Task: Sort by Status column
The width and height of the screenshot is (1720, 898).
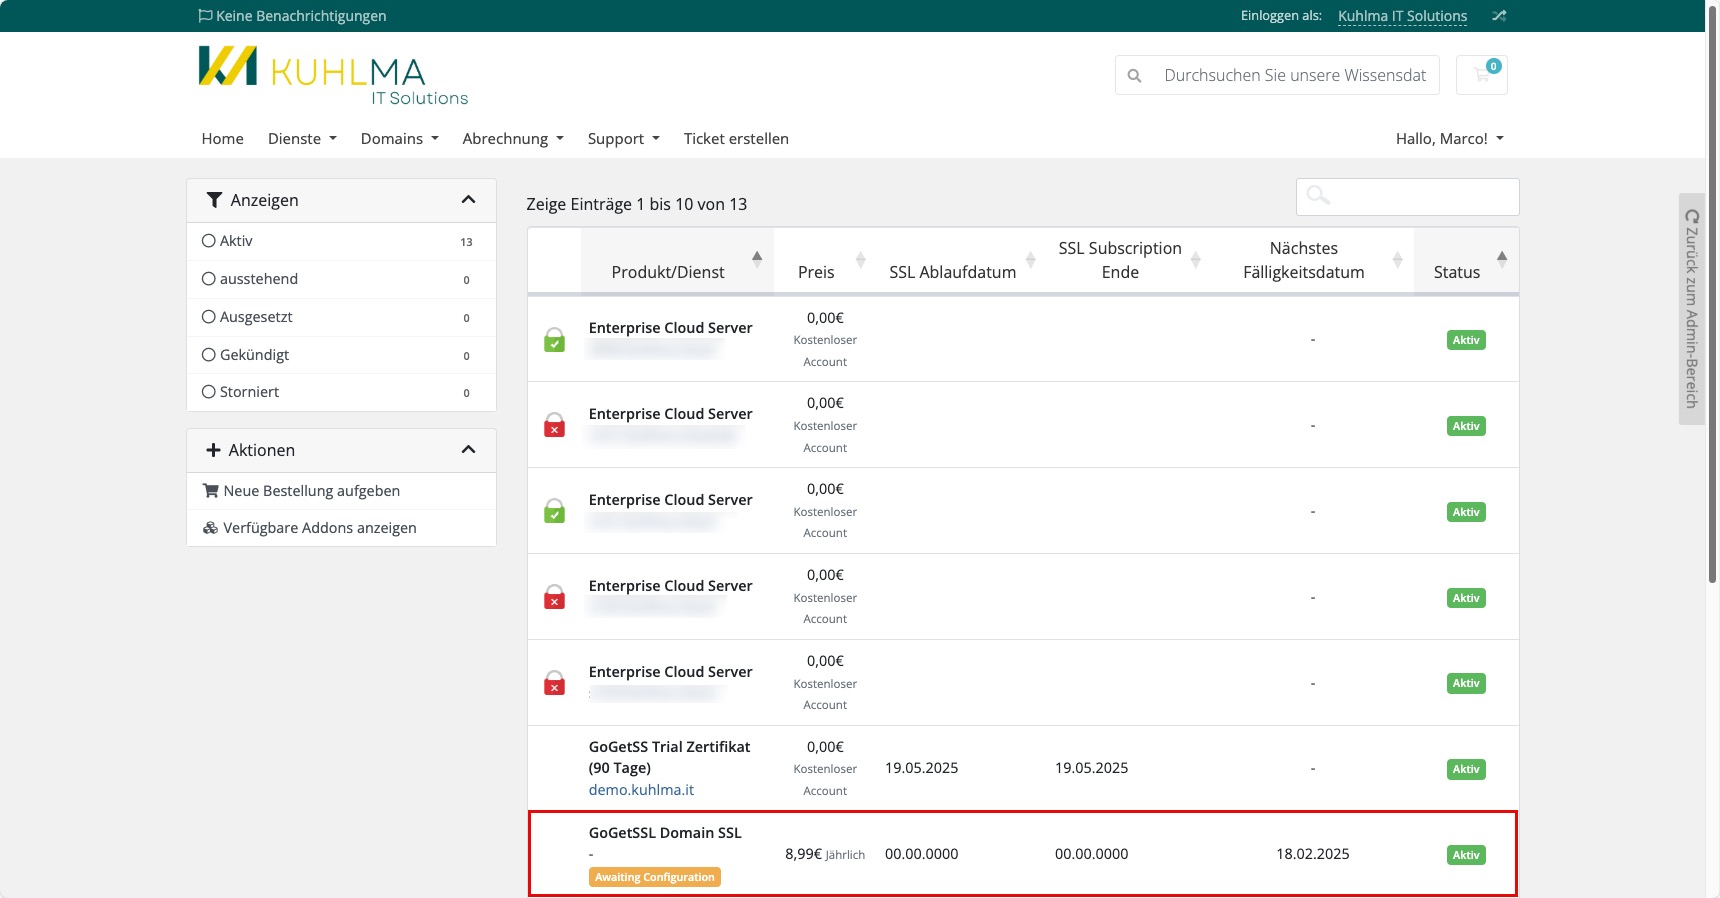Action: [x=1466, y=262]
